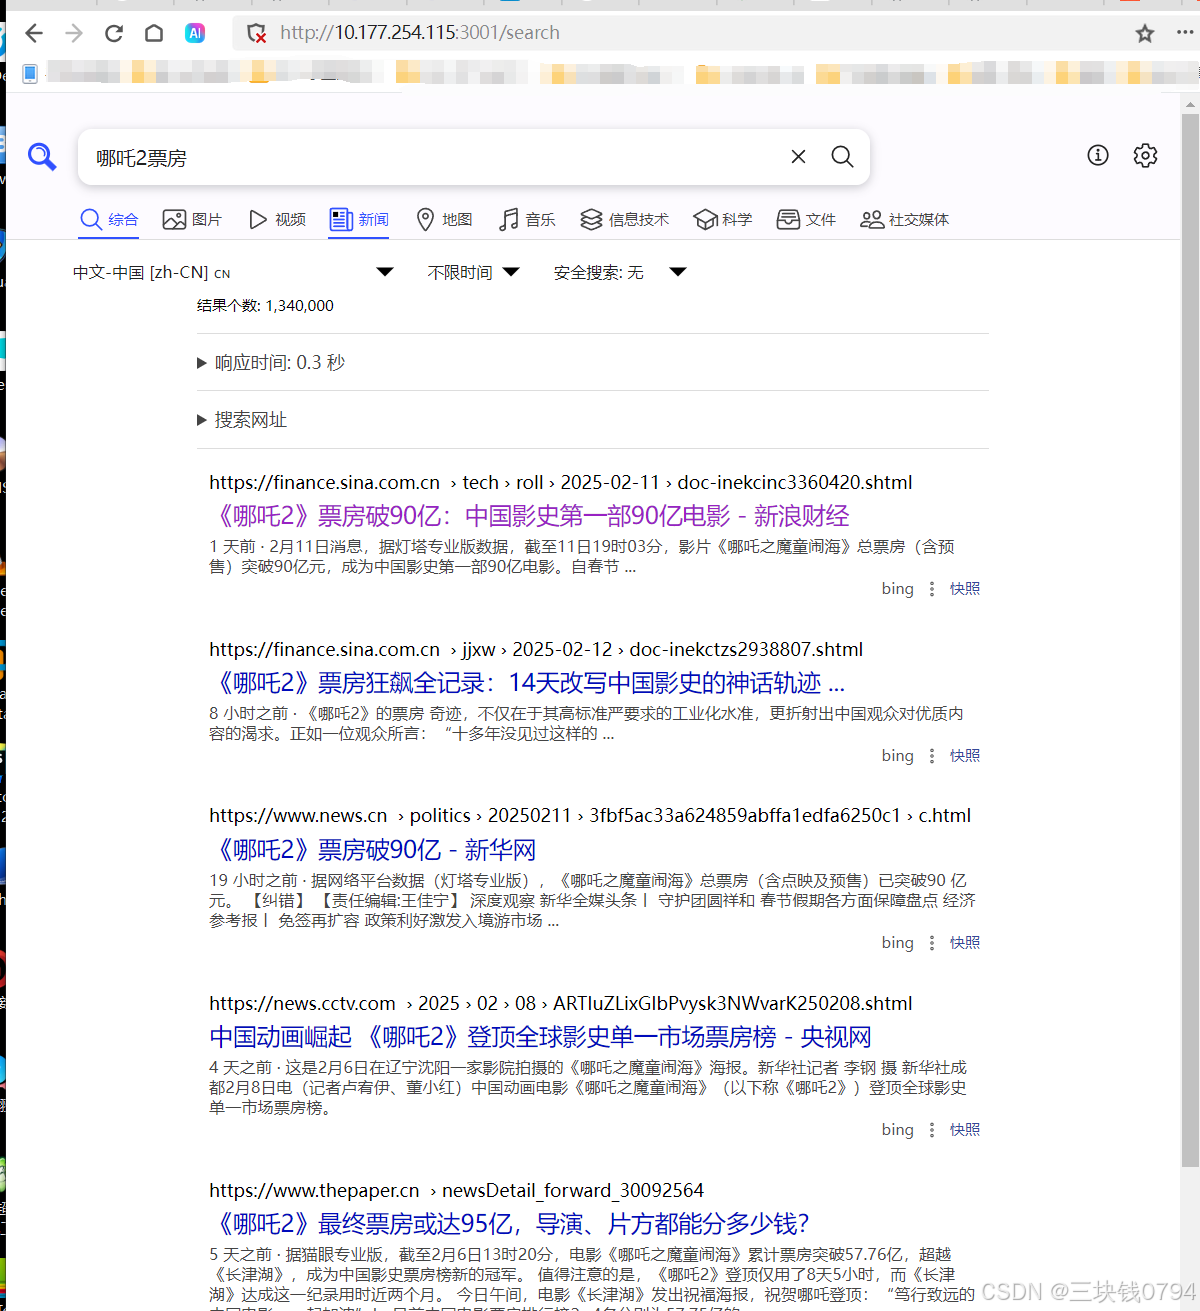Open the language dropdown 中文-中国 [zh-CN]
This screenshot has height=1311, width=1200.
233,272
